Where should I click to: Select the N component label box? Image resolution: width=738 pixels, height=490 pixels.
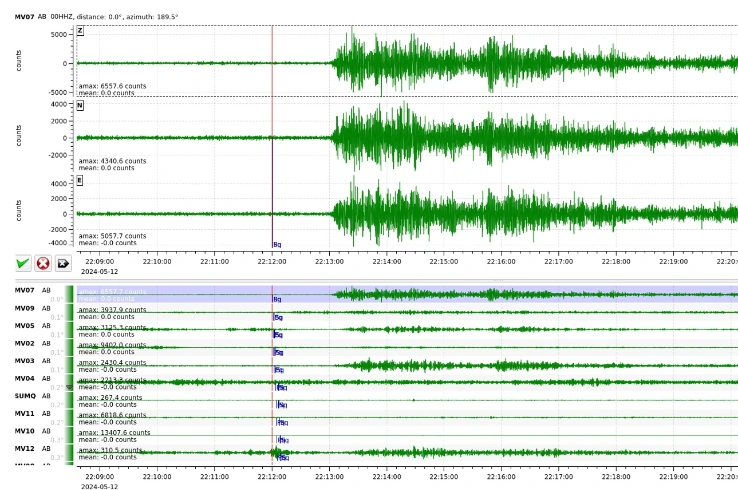[x=80, y=105]
